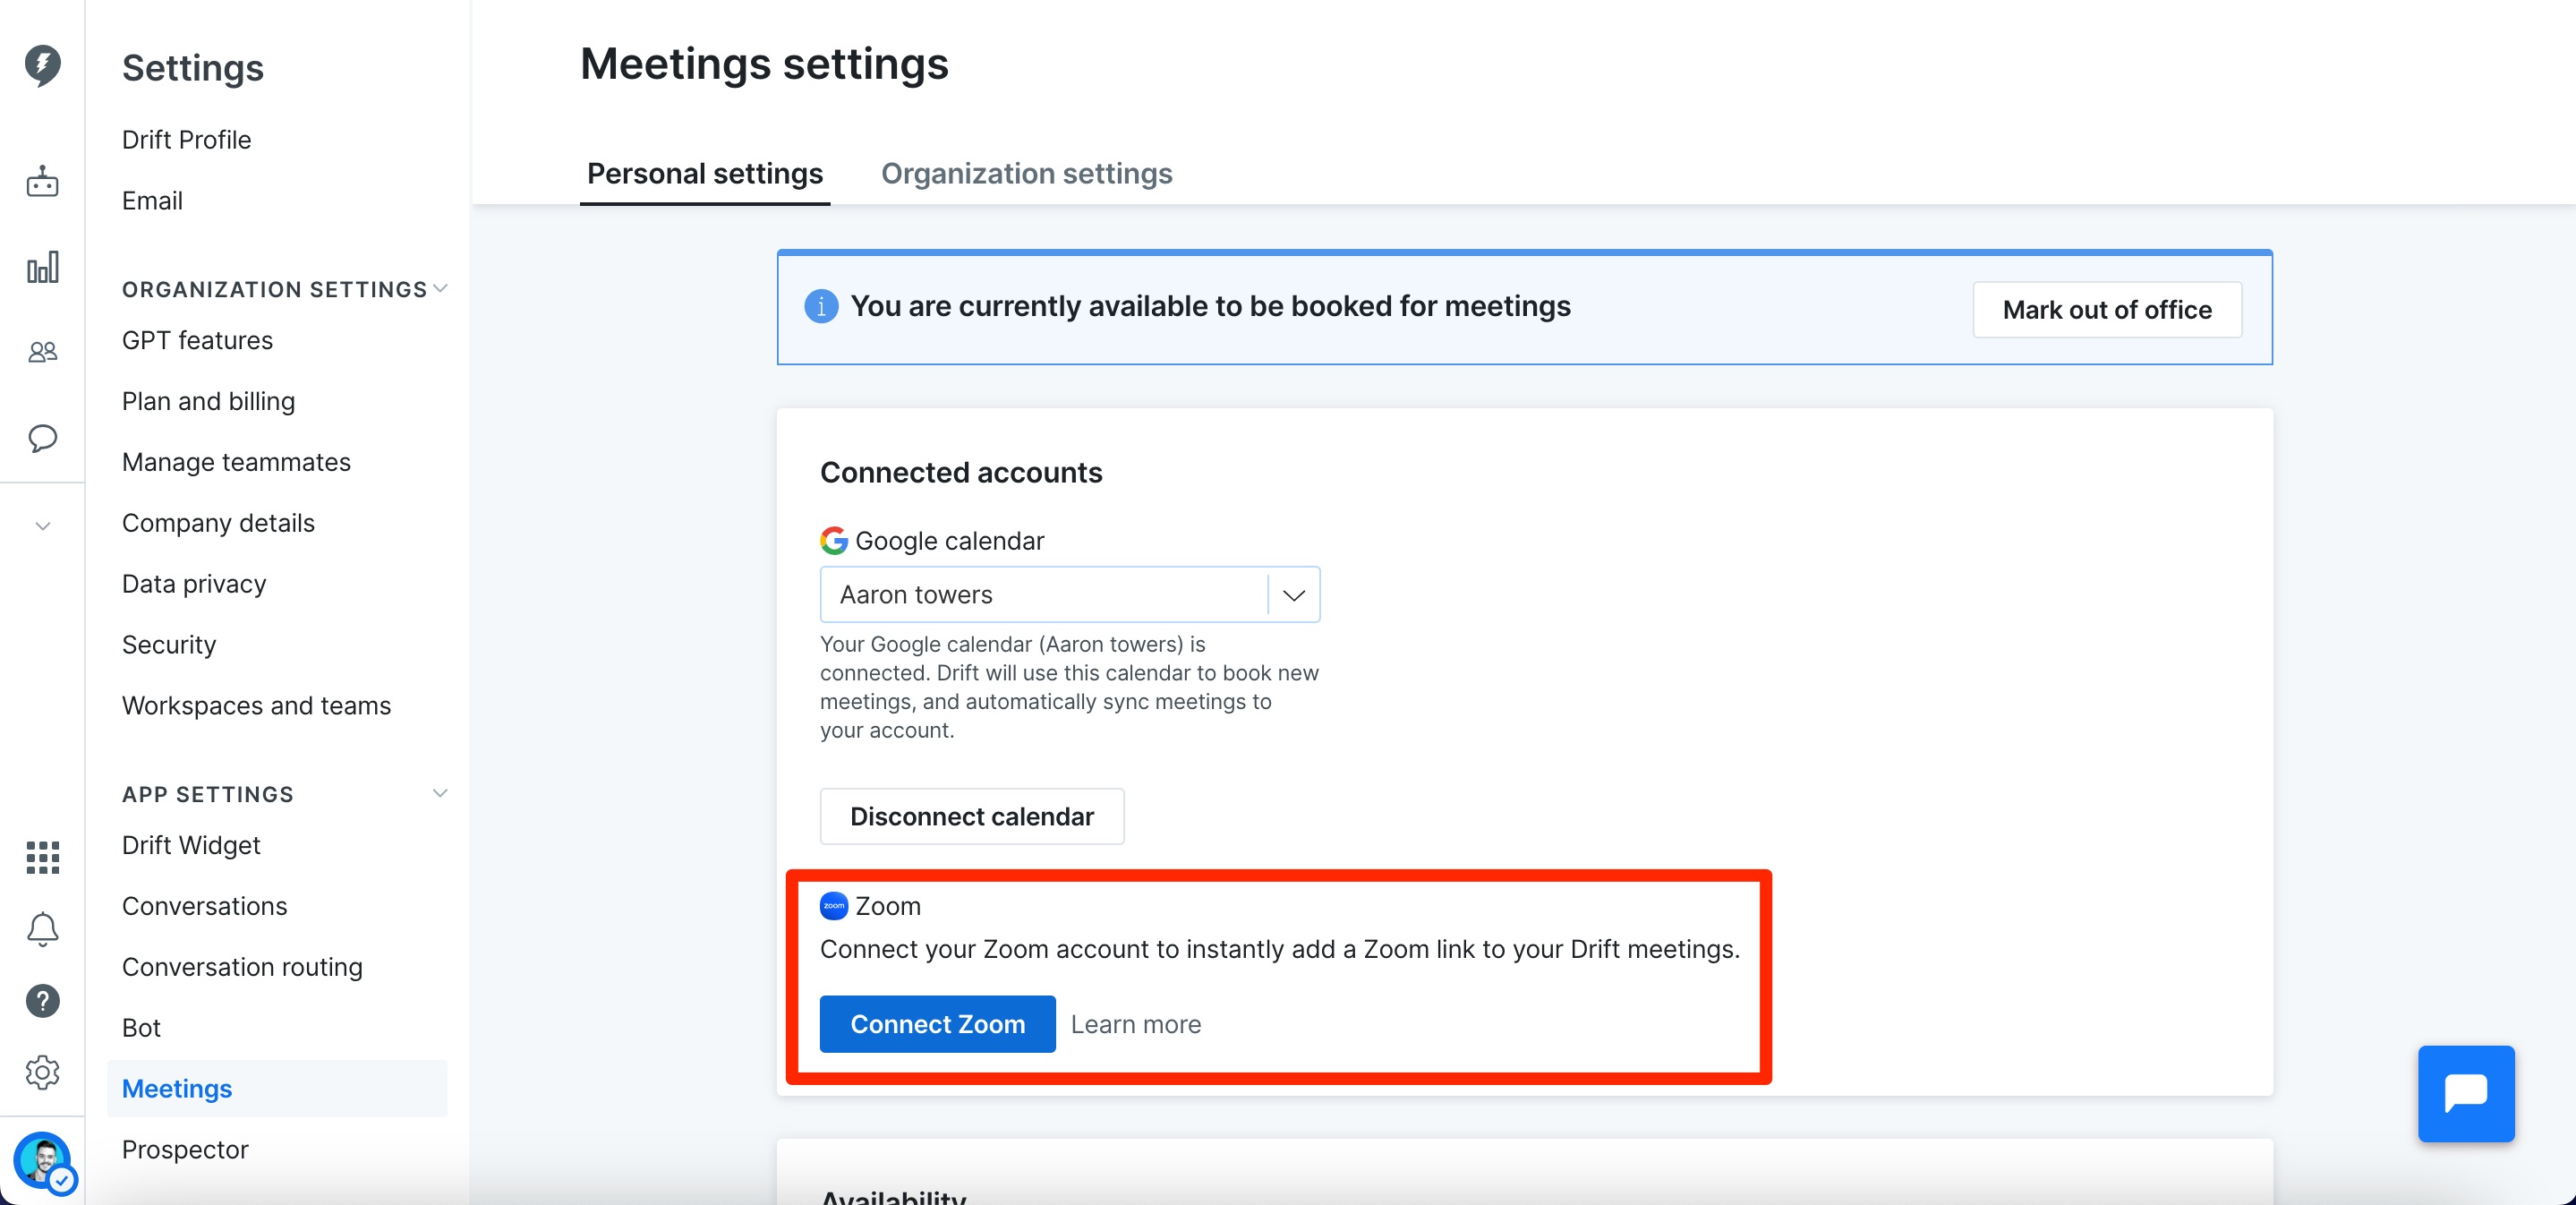2576x1205 pixels.
Task: Open the Drift chat widget bubble
Action: click(2466, 1094)
